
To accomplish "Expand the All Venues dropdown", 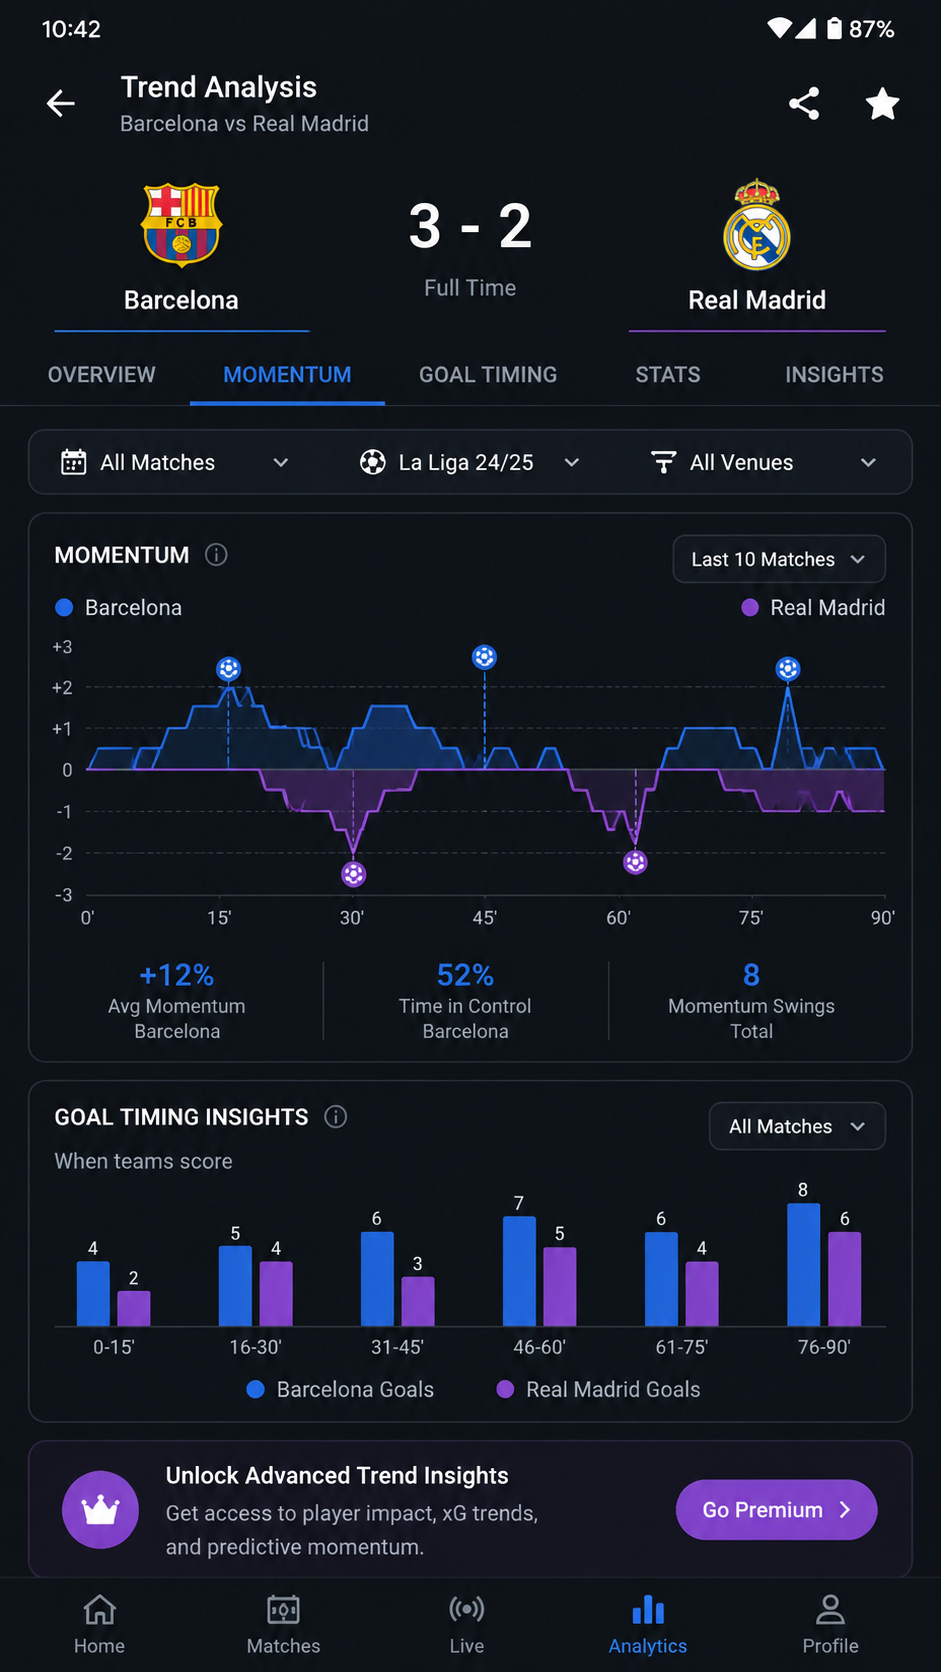I will point(764,462).
